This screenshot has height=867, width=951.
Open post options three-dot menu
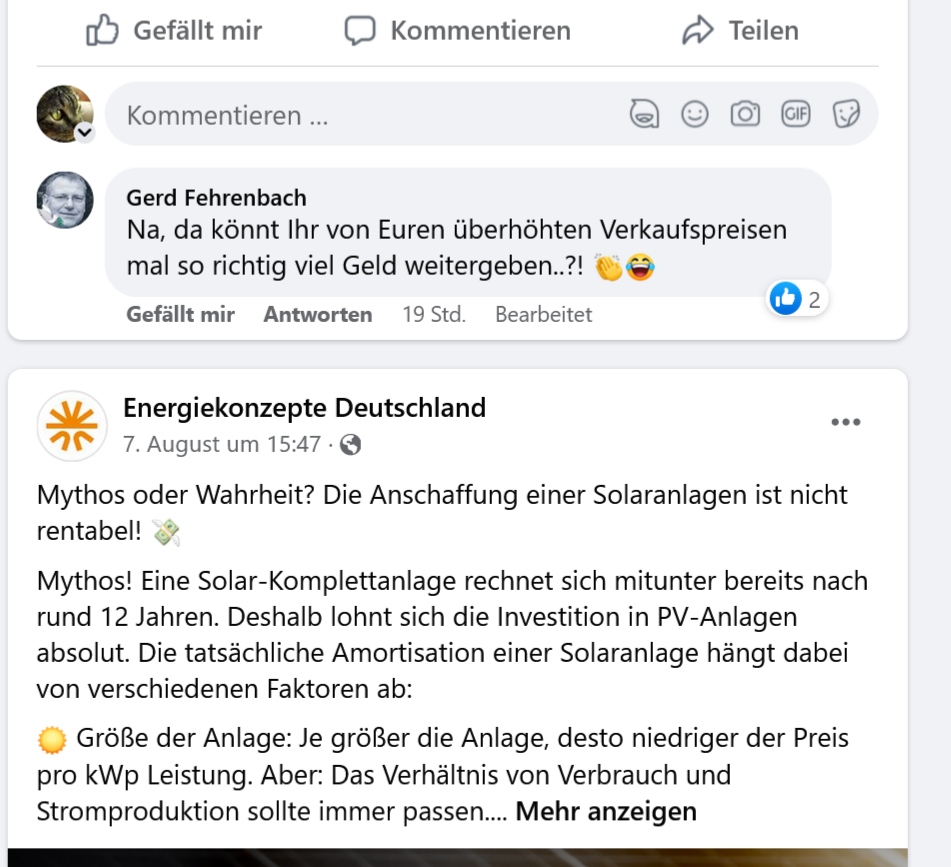(845, 422)
